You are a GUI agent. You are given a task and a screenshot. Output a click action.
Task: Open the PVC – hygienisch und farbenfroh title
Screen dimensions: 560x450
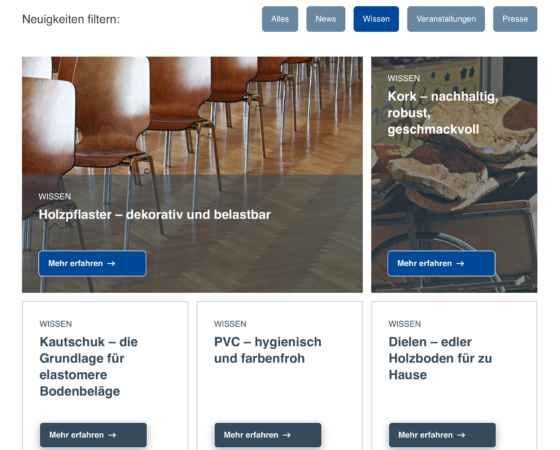tap(268, 350)
